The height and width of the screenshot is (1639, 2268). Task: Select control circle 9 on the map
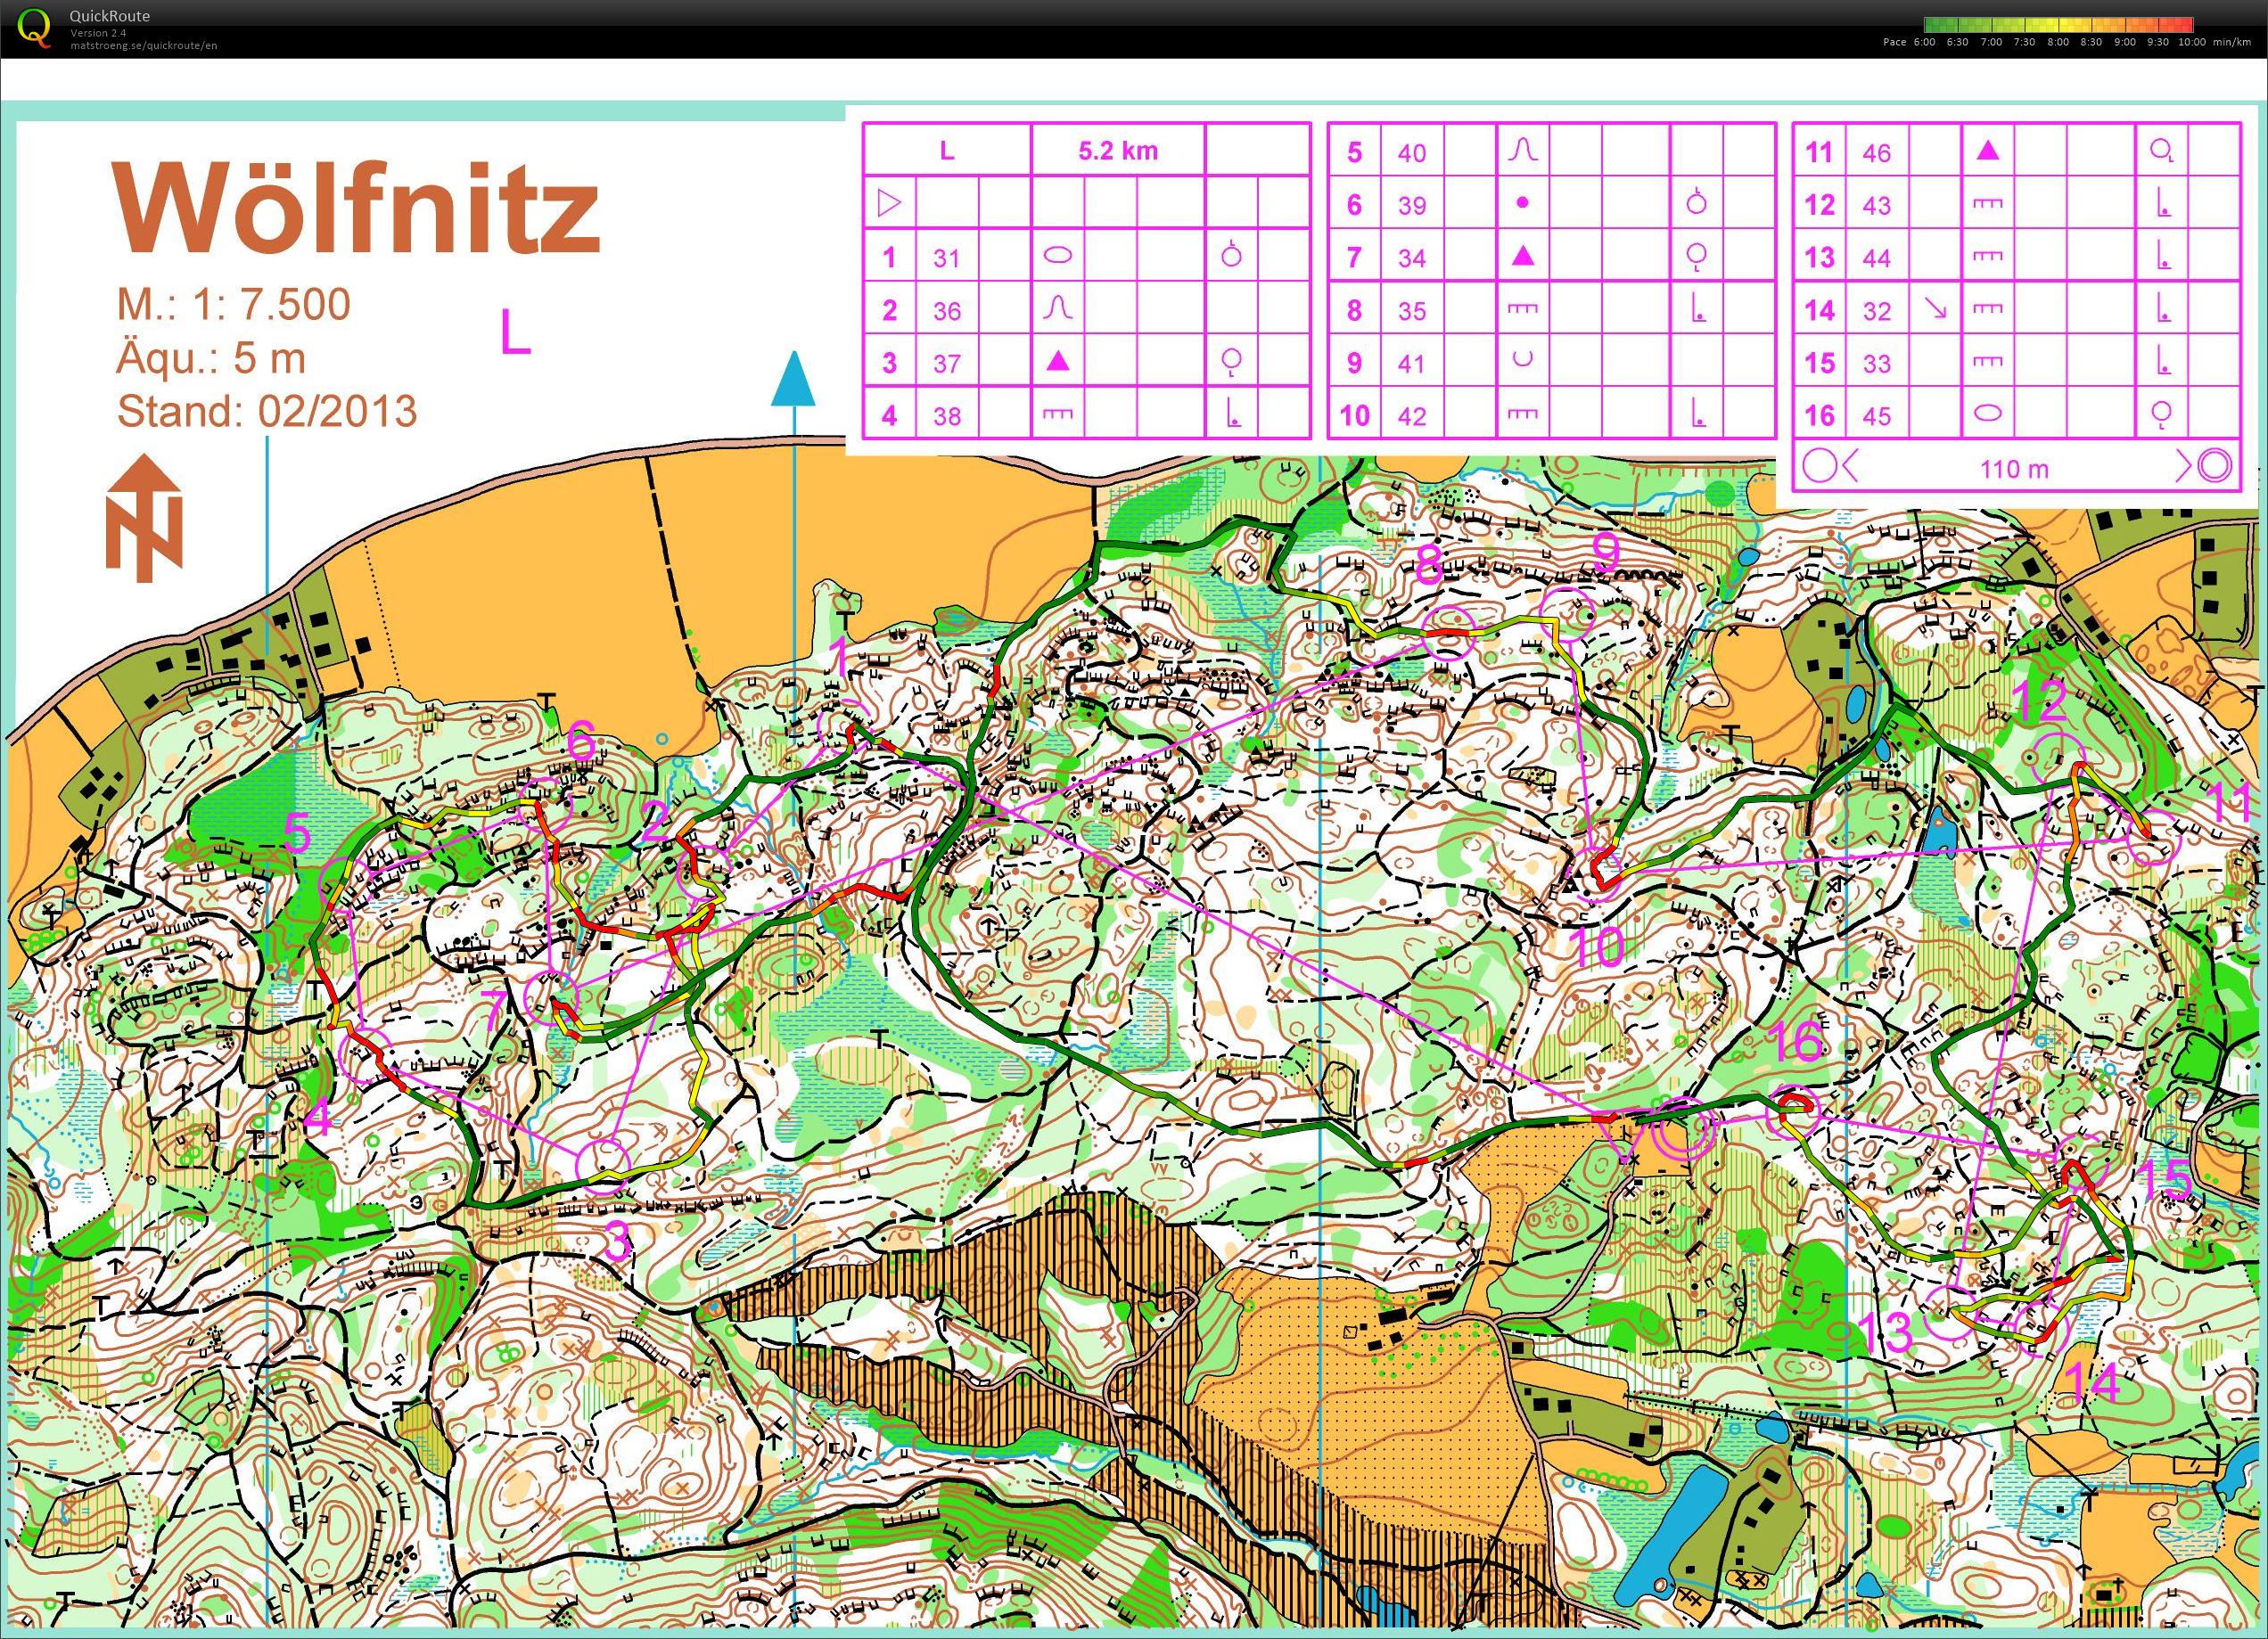(1567, 616)
